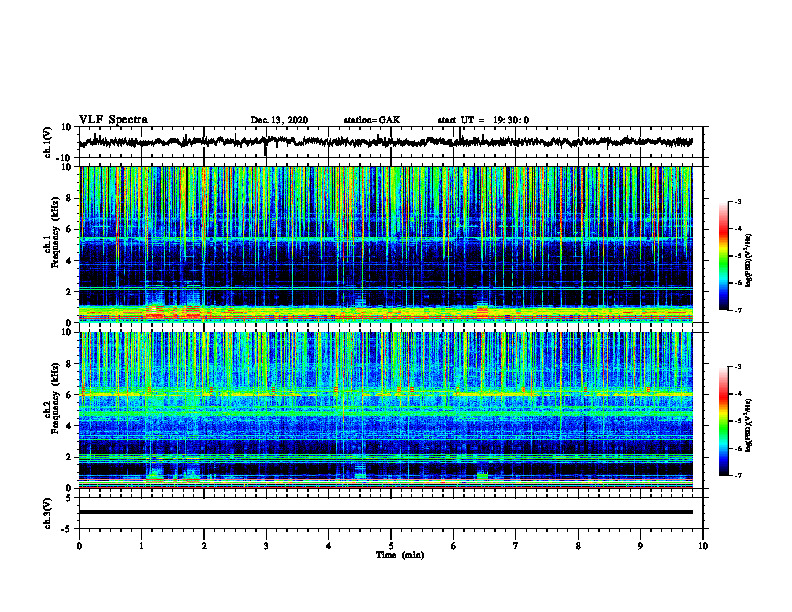Select the date text "Dec. 13, 2020"

tap(279, 120)
